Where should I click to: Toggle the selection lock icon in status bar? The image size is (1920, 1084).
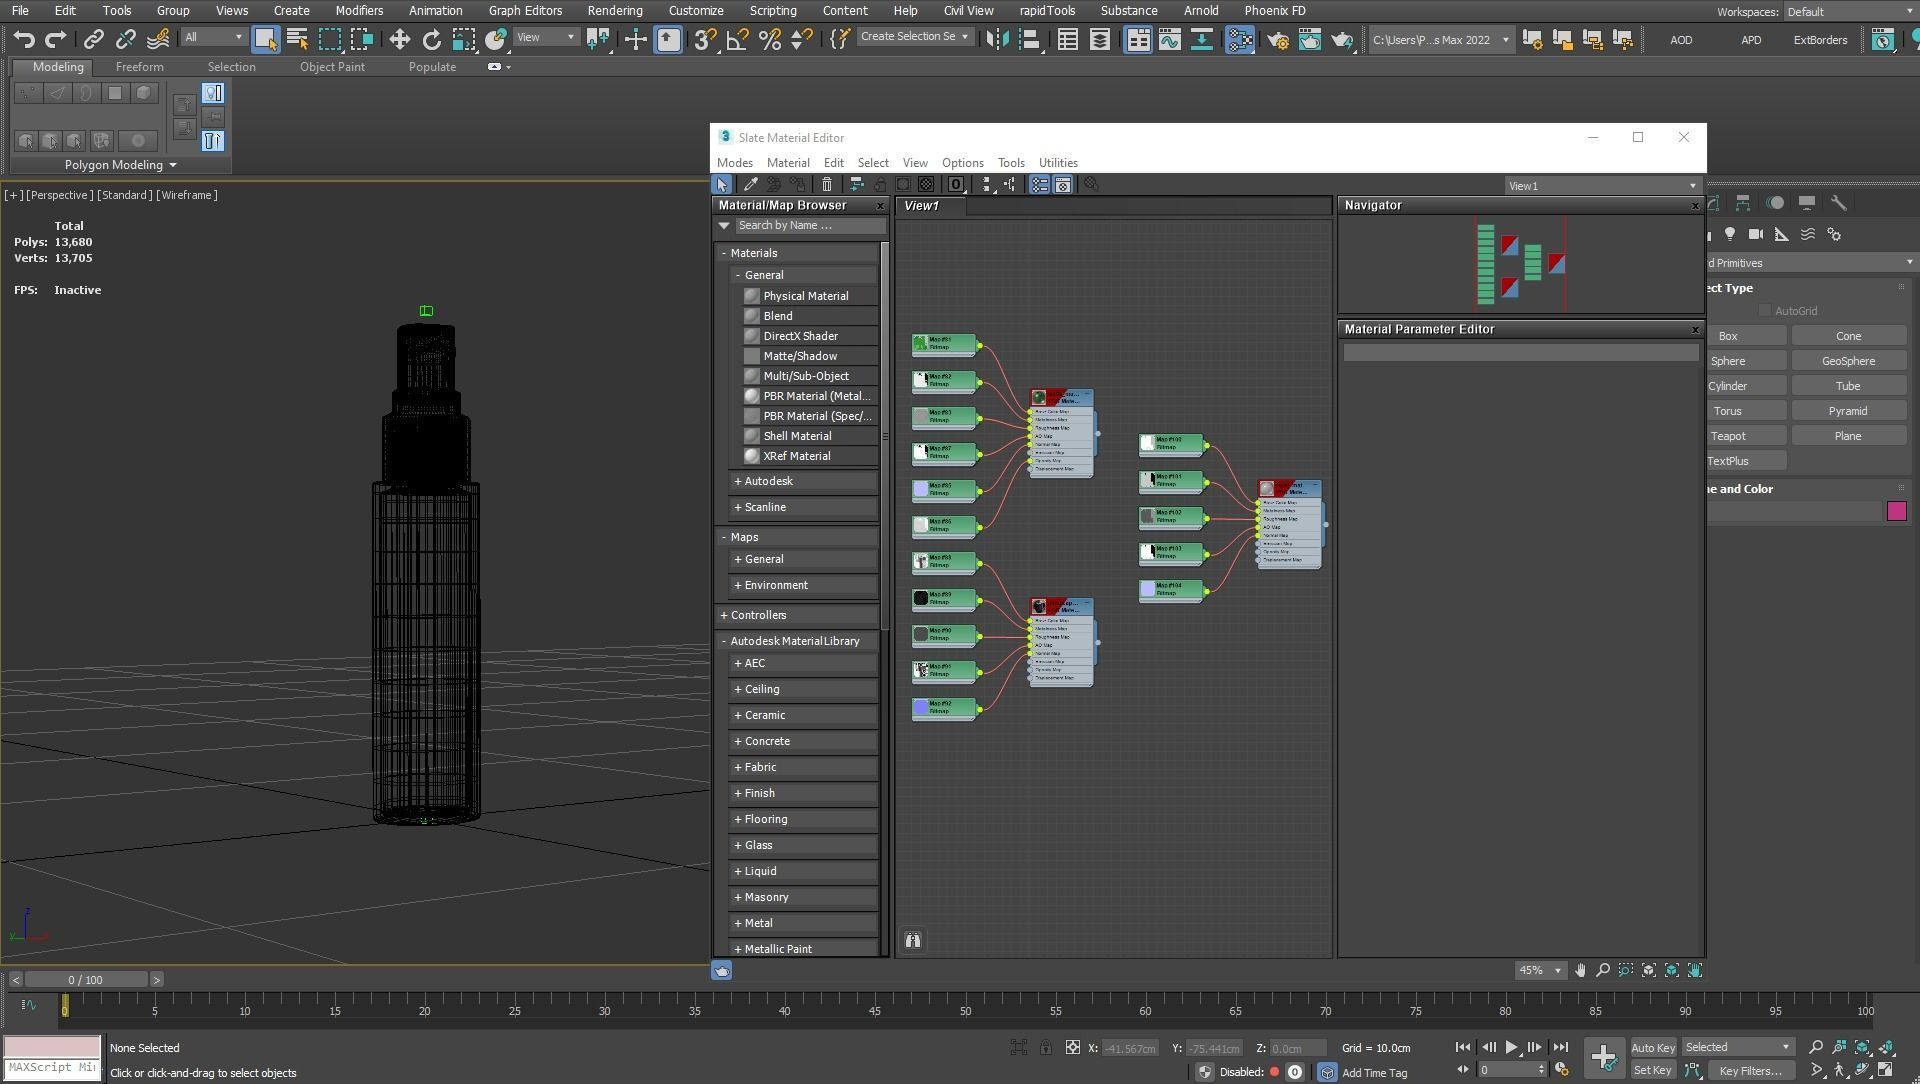click(1045, 1047)
